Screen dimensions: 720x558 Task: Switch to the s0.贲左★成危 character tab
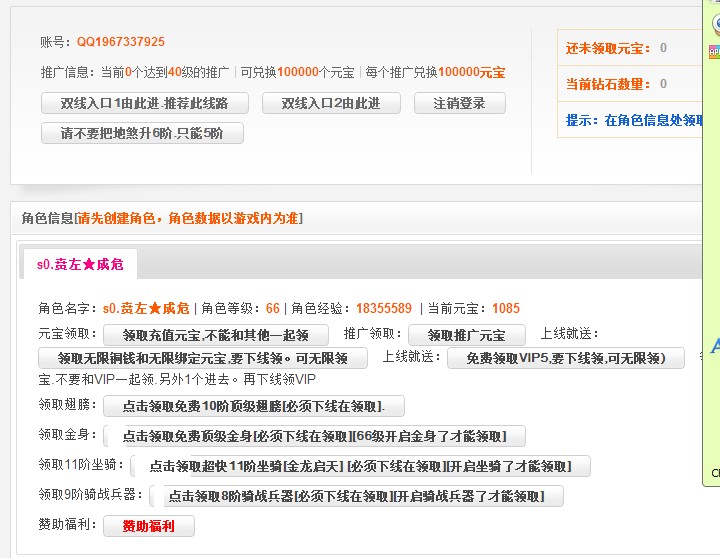pos(80,264)
